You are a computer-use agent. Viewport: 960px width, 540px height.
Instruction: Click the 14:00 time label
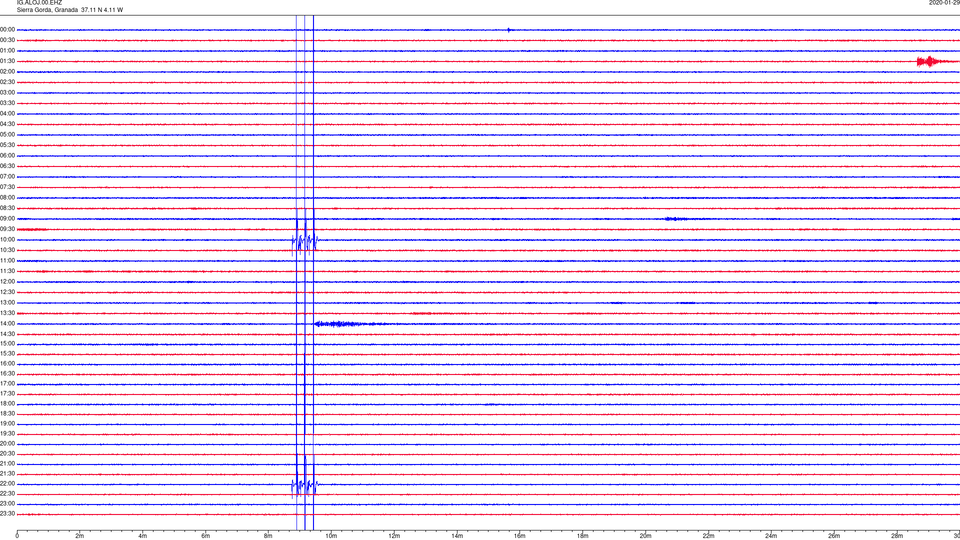[x=7, y=323]
